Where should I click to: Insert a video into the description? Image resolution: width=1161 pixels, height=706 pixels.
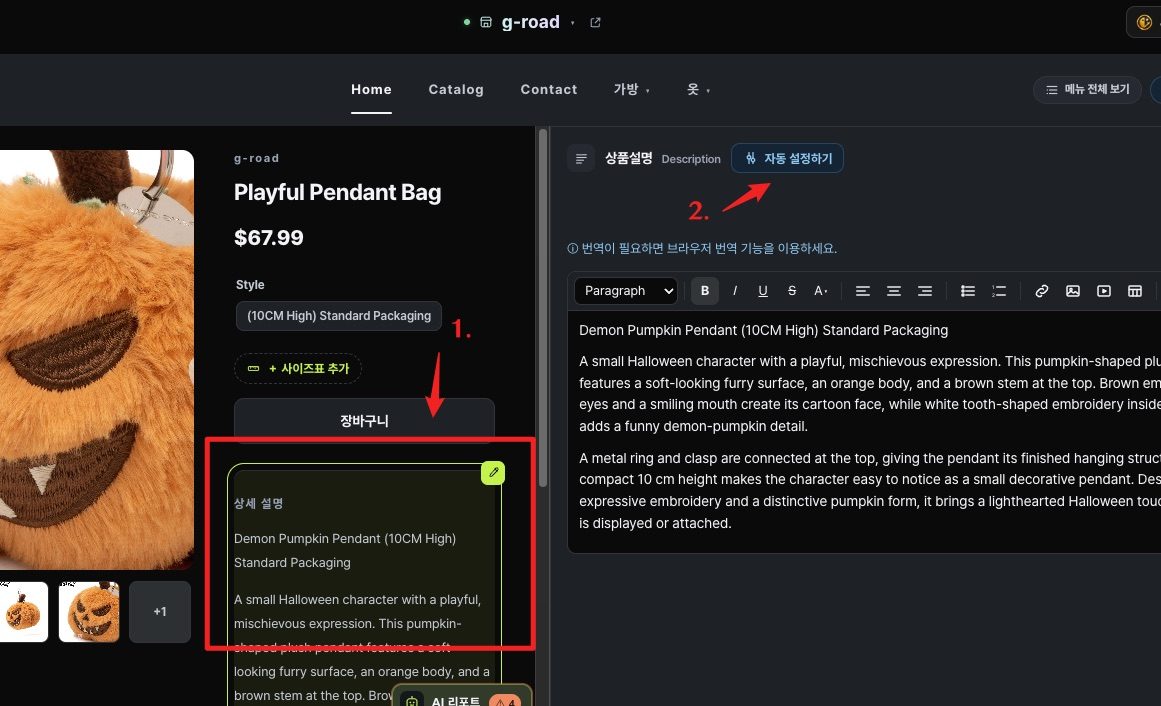pos(1104,290)
